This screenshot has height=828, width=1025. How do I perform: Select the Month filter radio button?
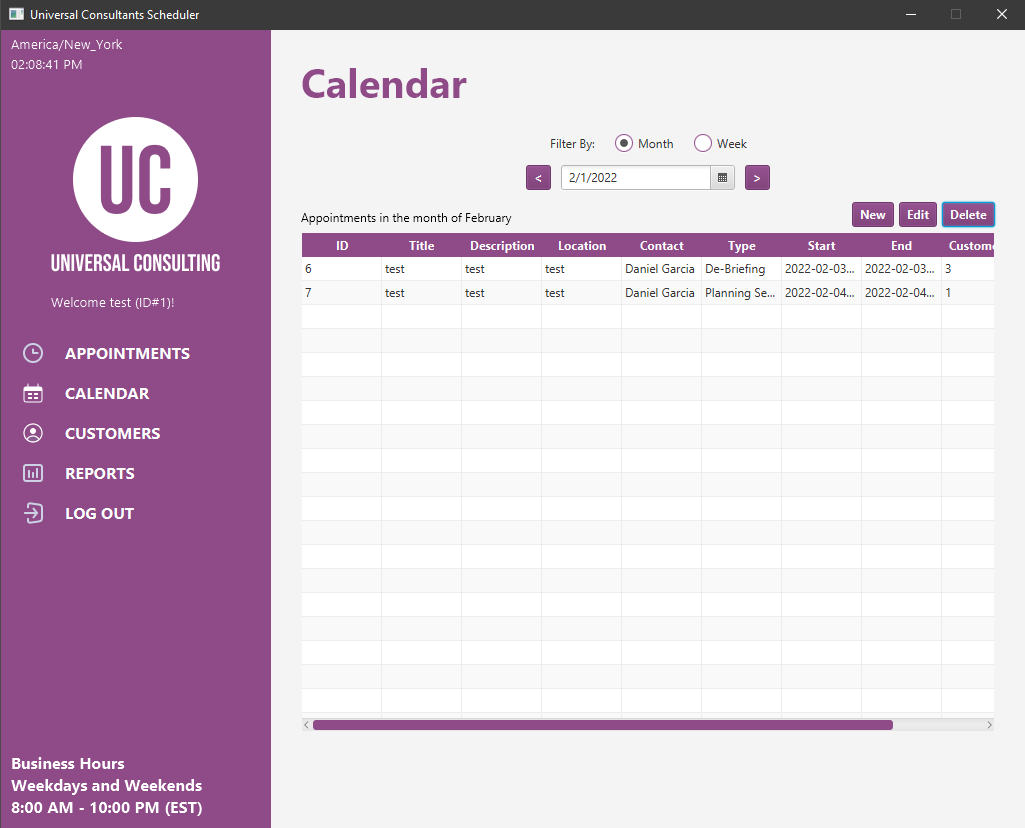pyautogui.click(x=624, y=143)
